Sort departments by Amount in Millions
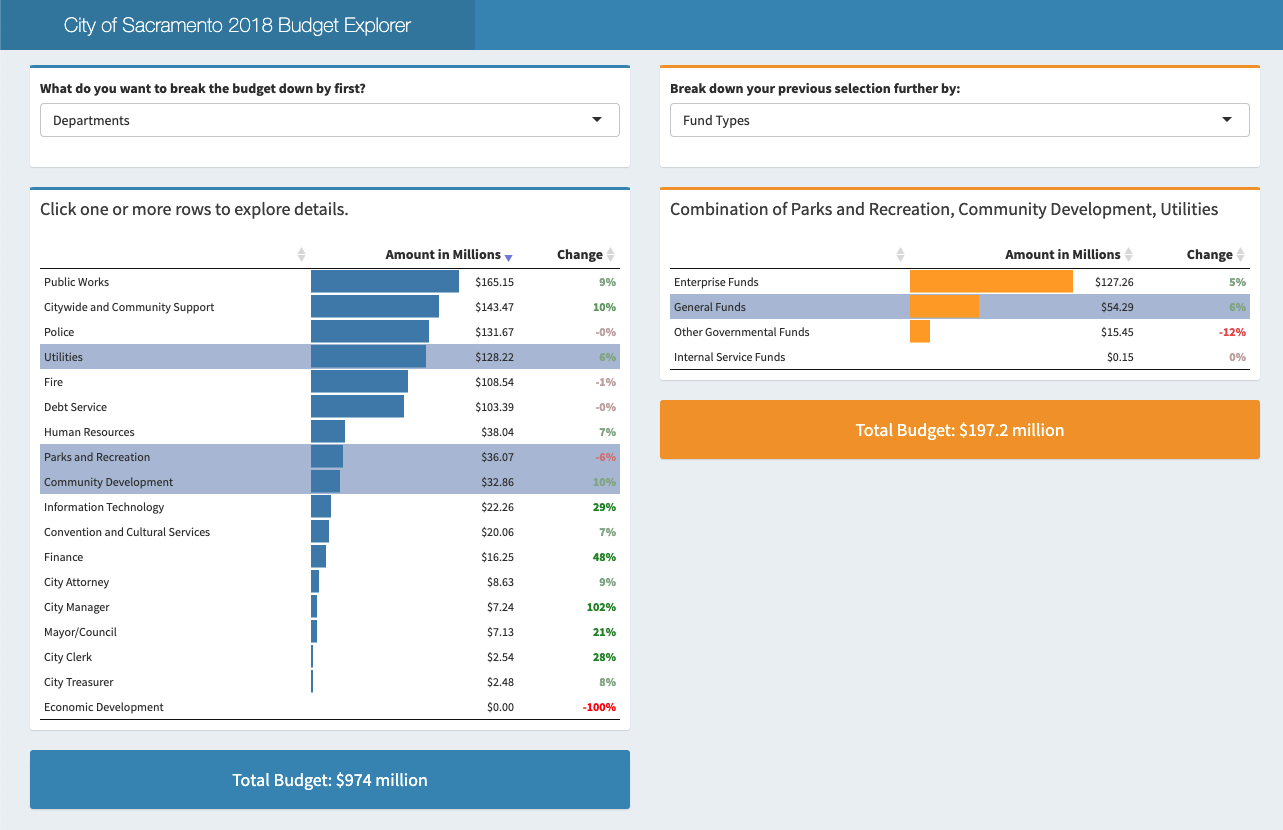 [449, 255]
